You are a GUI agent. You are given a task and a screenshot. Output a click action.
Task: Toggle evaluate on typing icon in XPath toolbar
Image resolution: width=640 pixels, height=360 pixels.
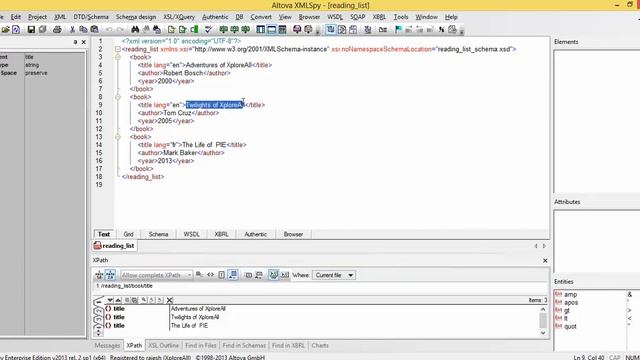point(273,275)
